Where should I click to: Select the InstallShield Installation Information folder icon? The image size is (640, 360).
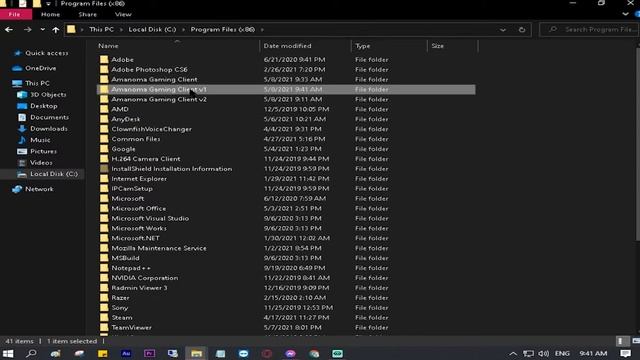click(104, 169)
